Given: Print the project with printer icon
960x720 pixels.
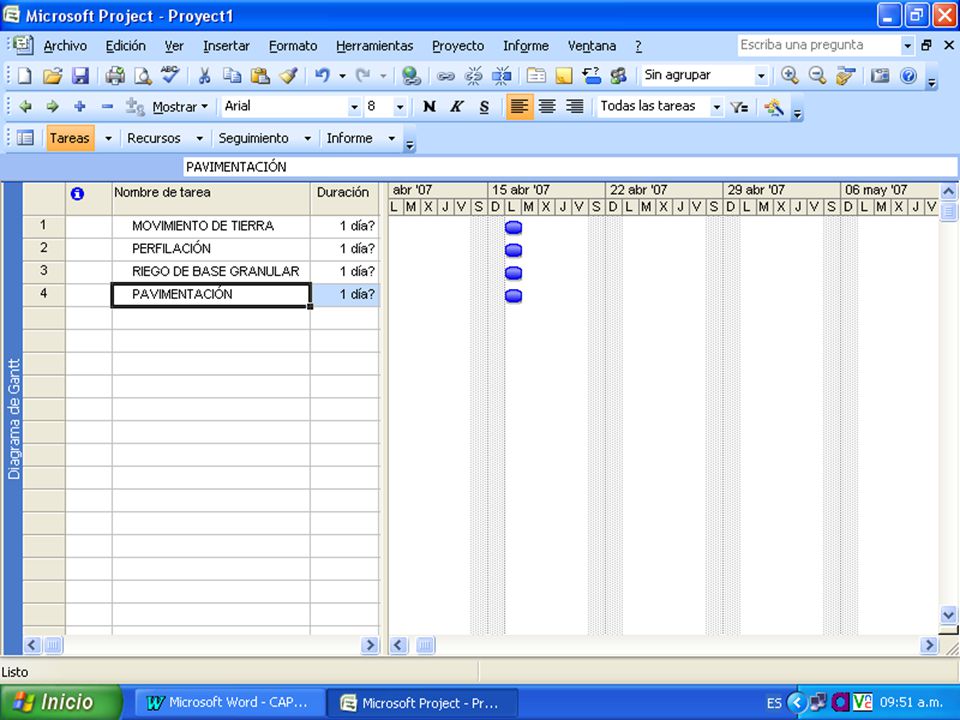Looking at the screenshot, I should coord(115,76).
